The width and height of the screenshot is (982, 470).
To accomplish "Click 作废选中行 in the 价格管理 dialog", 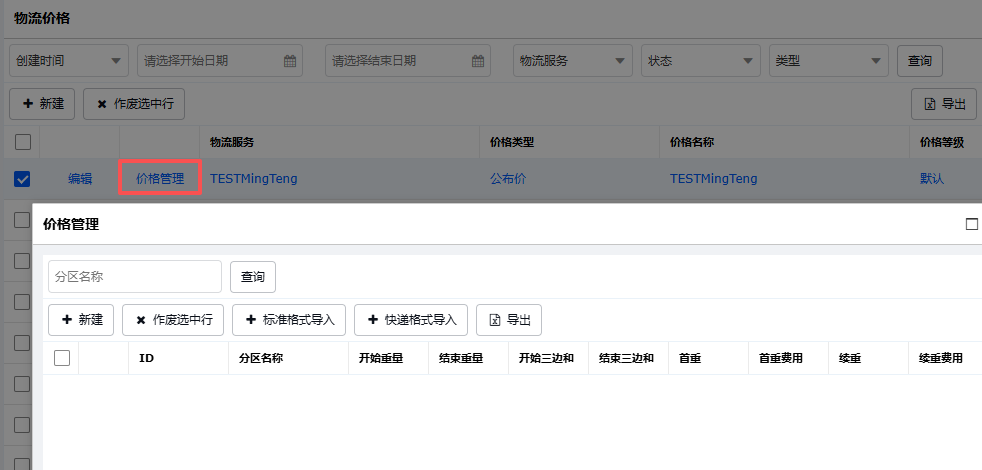I will point(173,320).
